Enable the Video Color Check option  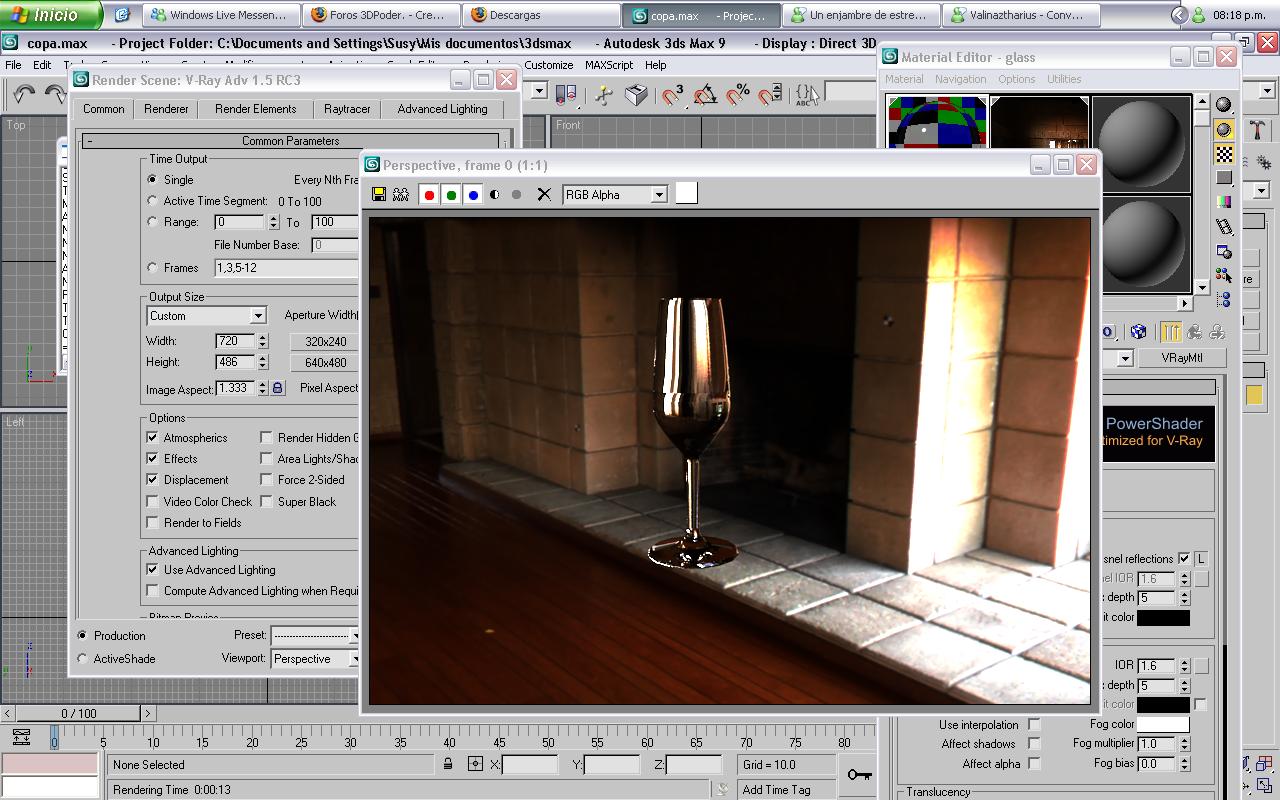click(153, 501)
